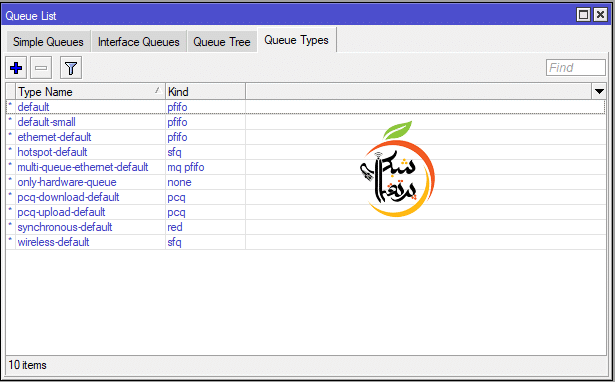Viewport: 615px width, 382px height.
Task: Select the only-hardware-queue row
Action: coord(306,182)
